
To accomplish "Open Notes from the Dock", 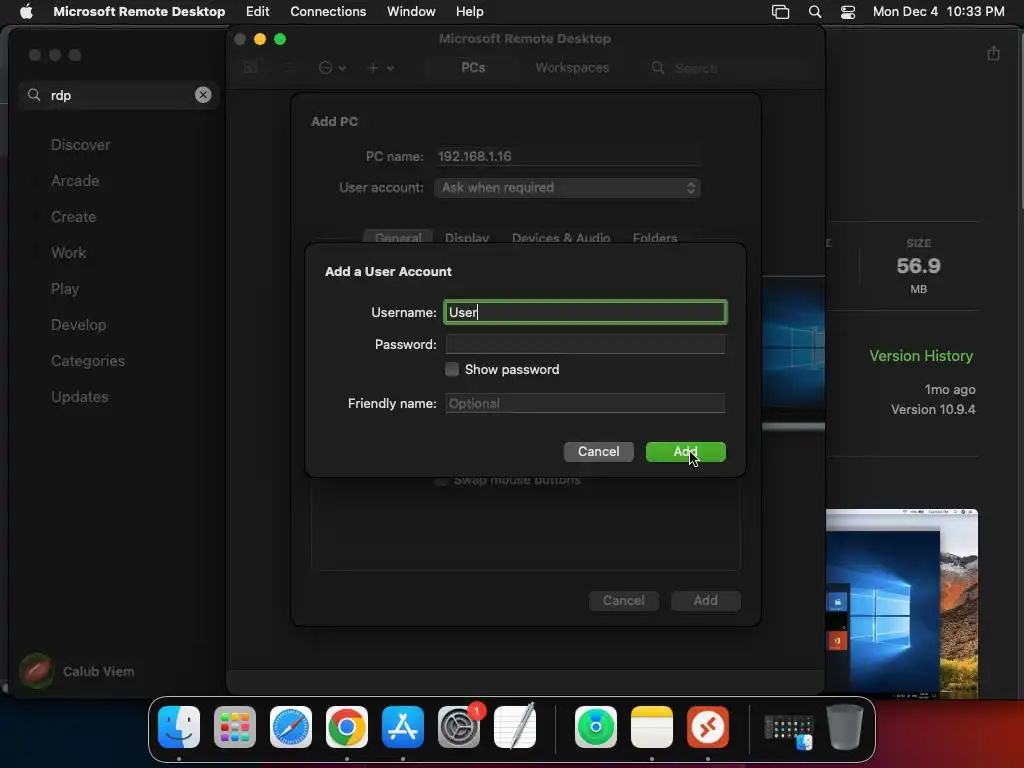I will 652,726.
